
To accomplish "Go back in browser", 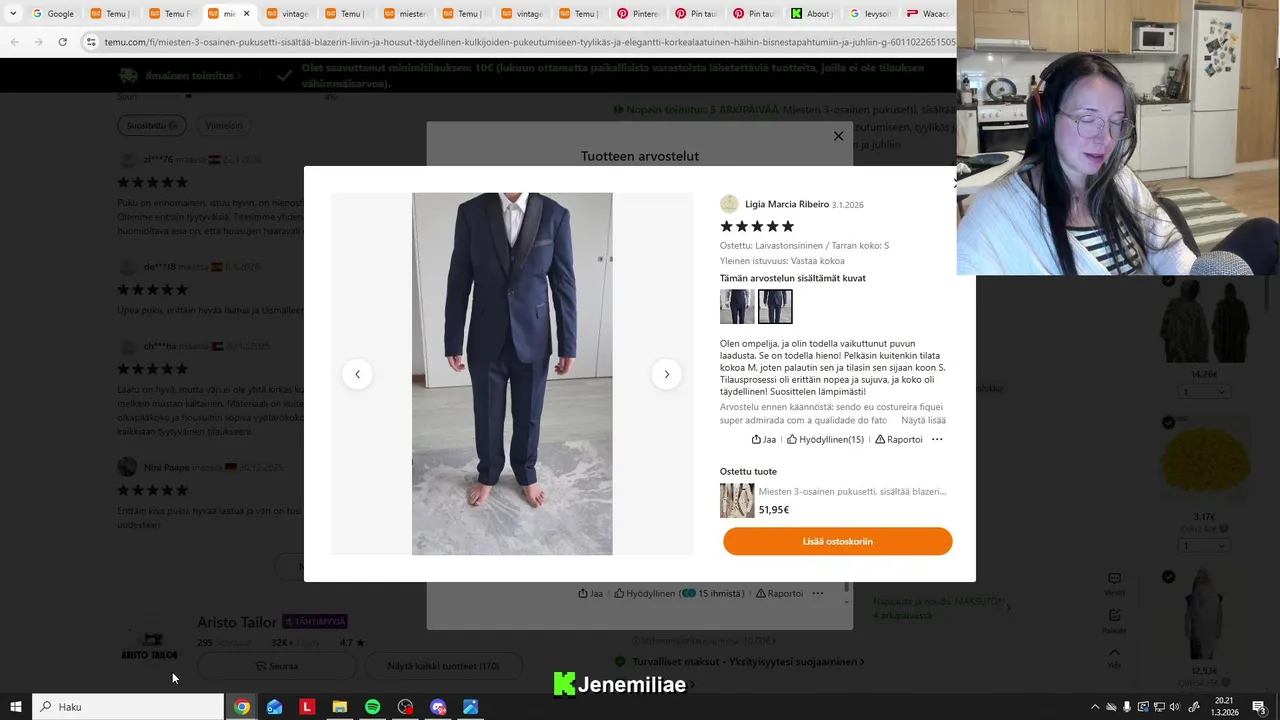I will tap(14, 42).
